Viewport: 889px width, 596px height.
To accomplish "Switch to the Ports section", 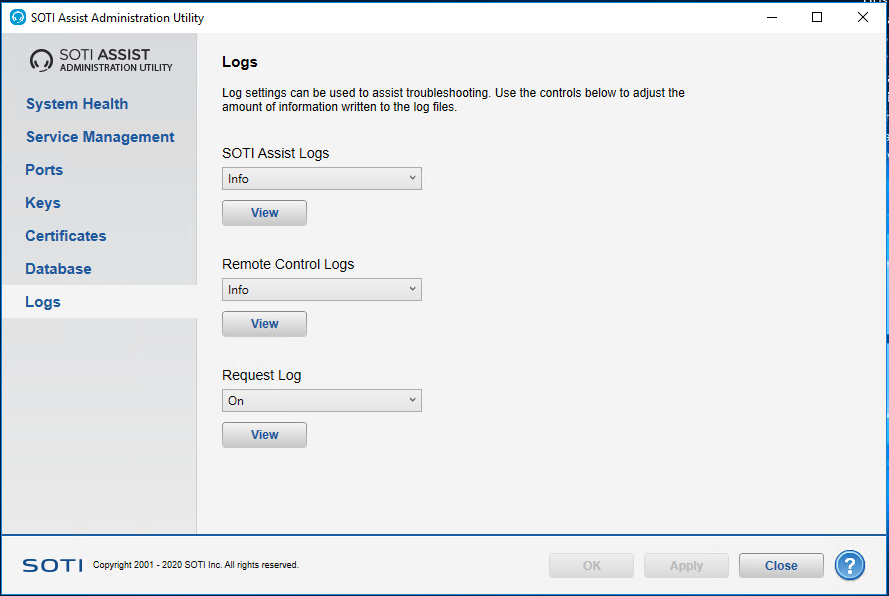I will pyautogui.click(x=44, y=170).
